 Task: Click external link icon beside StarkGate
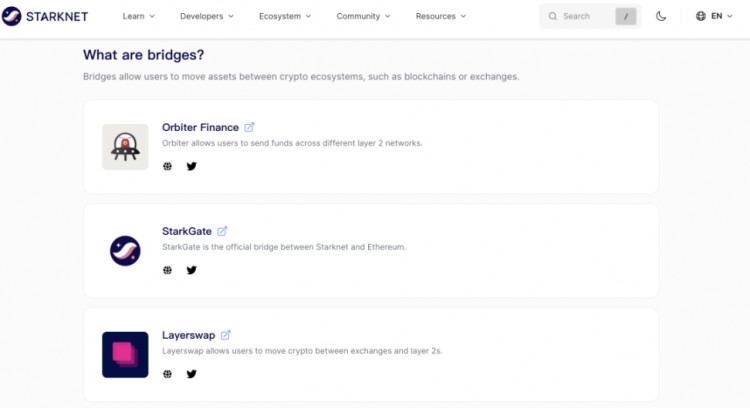[x=222, y=231]
